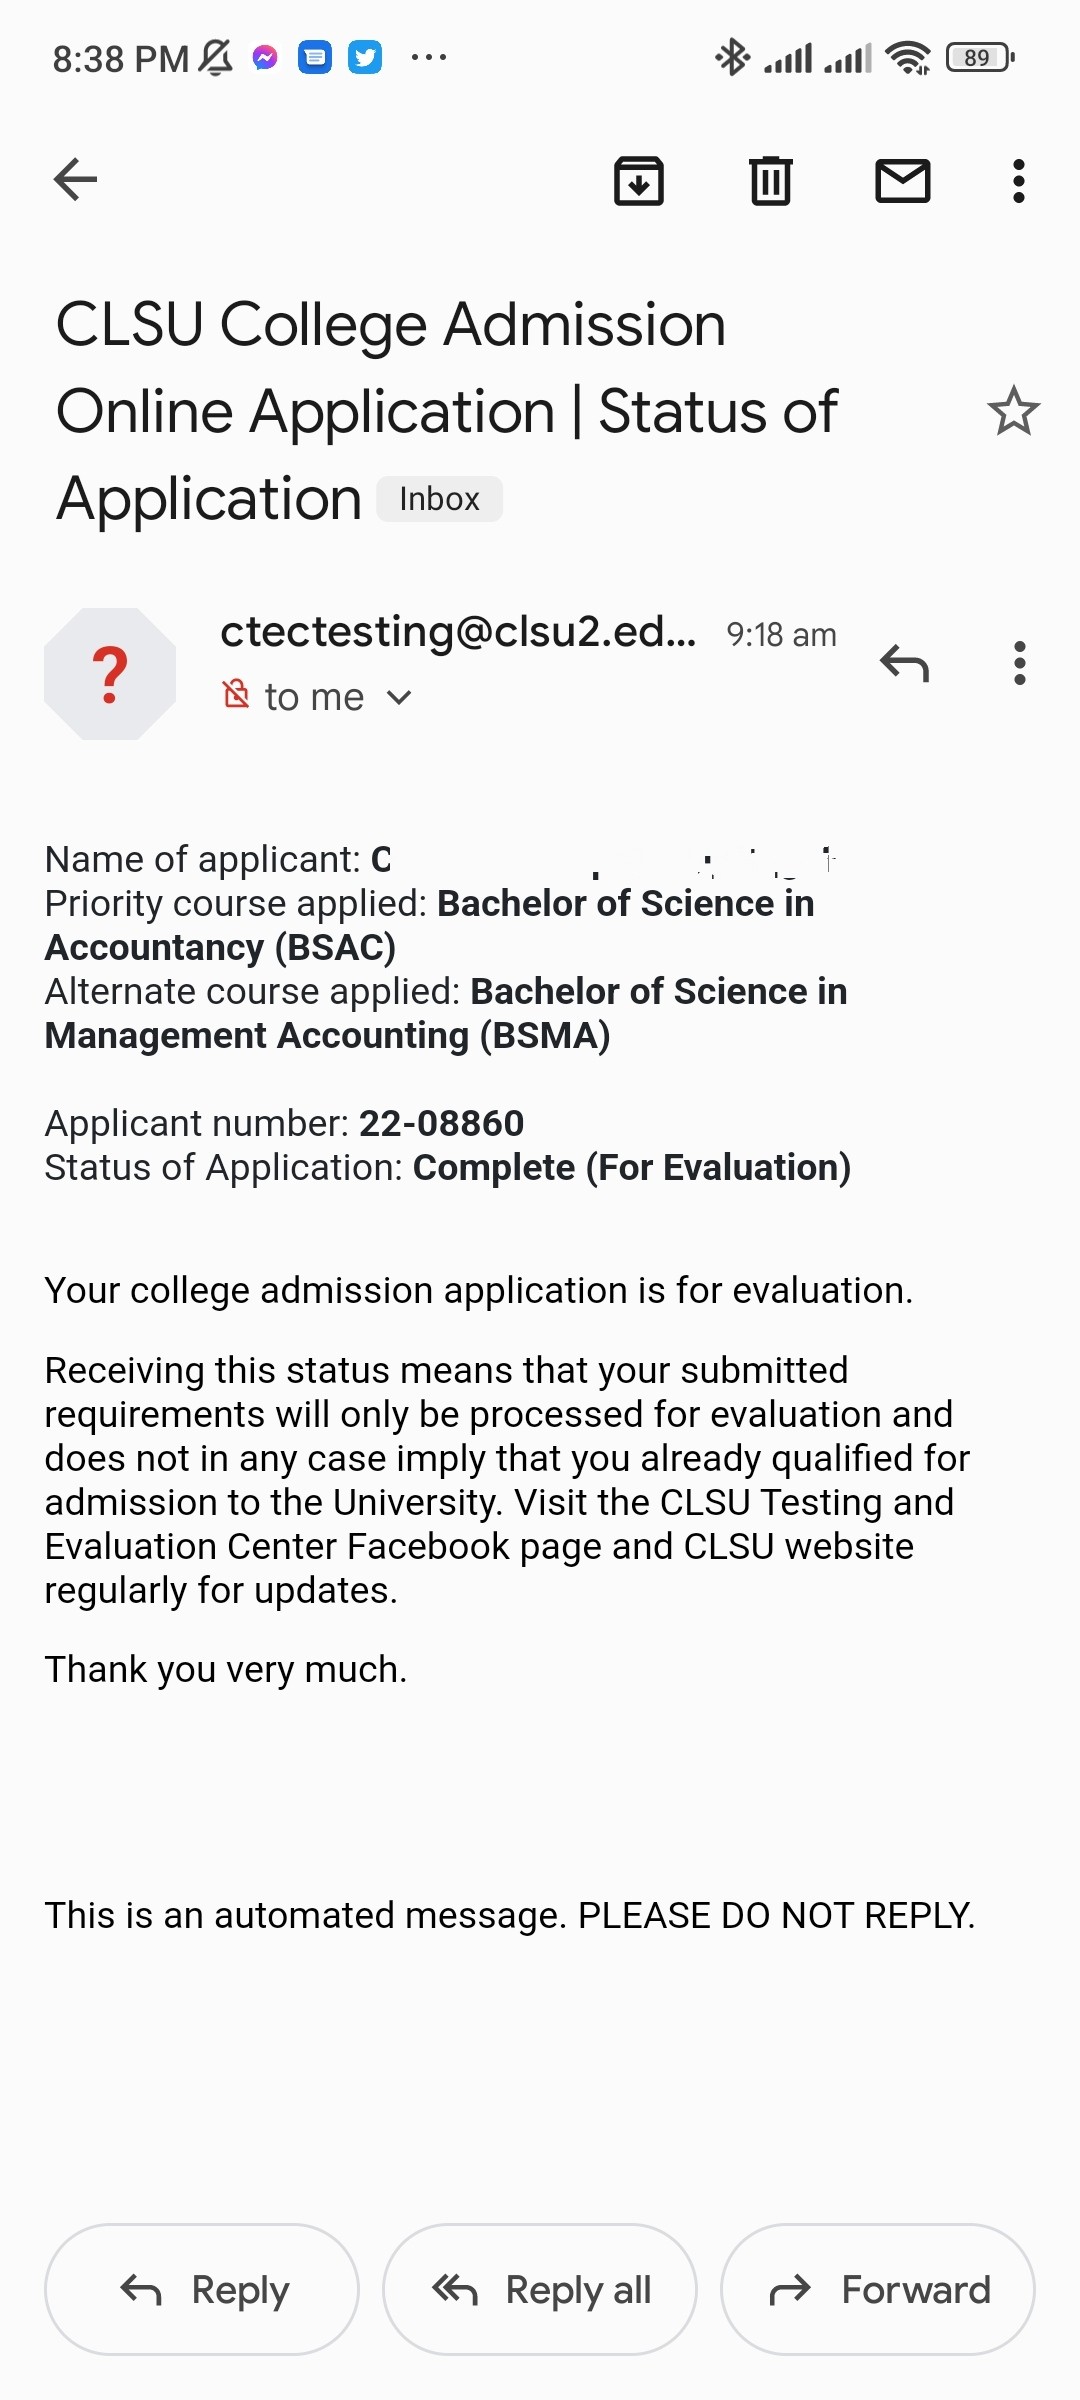Archive this email
Image resolution: width=1080 pixels, height=2400 pixels.
tap(639, 181)
